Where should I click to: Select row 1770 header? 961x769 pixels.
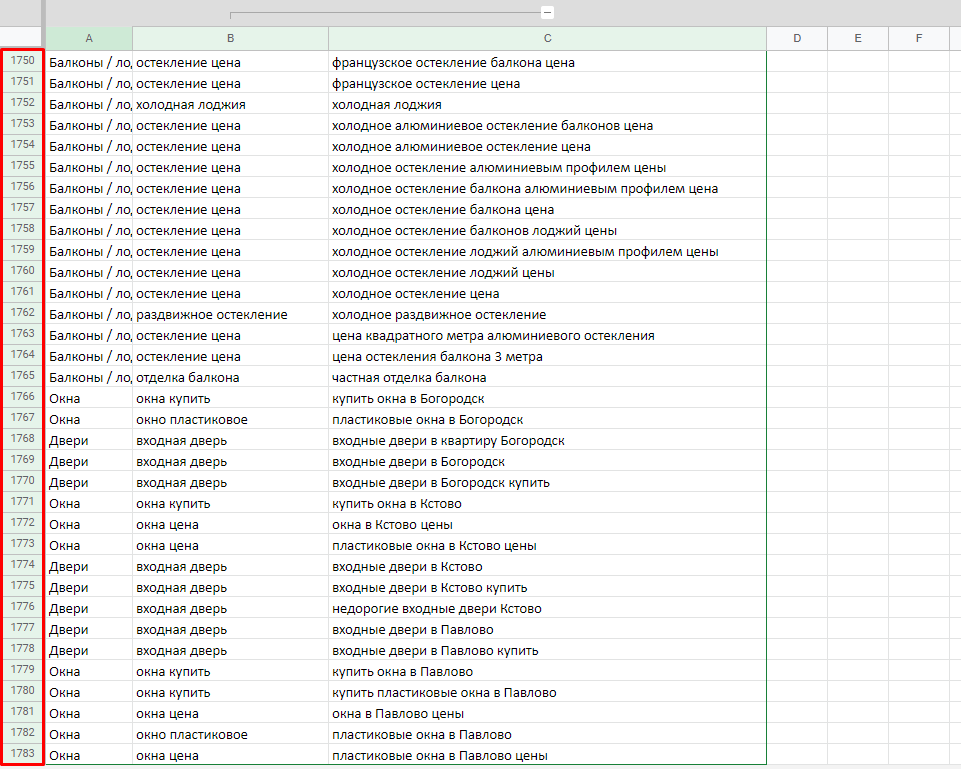click(23, 480)
